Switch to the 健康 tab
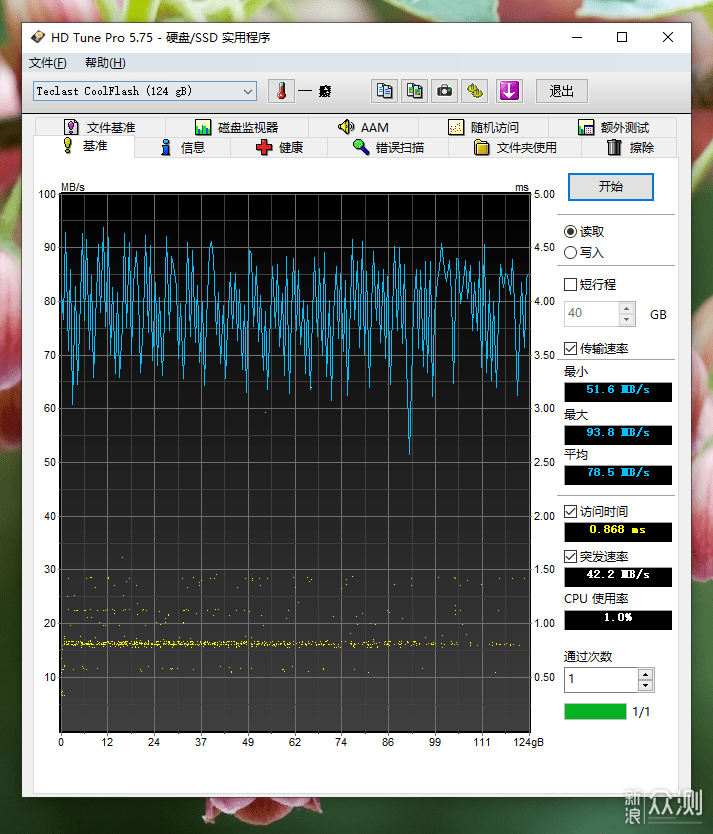Screen dimensions: 713x834 279,147
